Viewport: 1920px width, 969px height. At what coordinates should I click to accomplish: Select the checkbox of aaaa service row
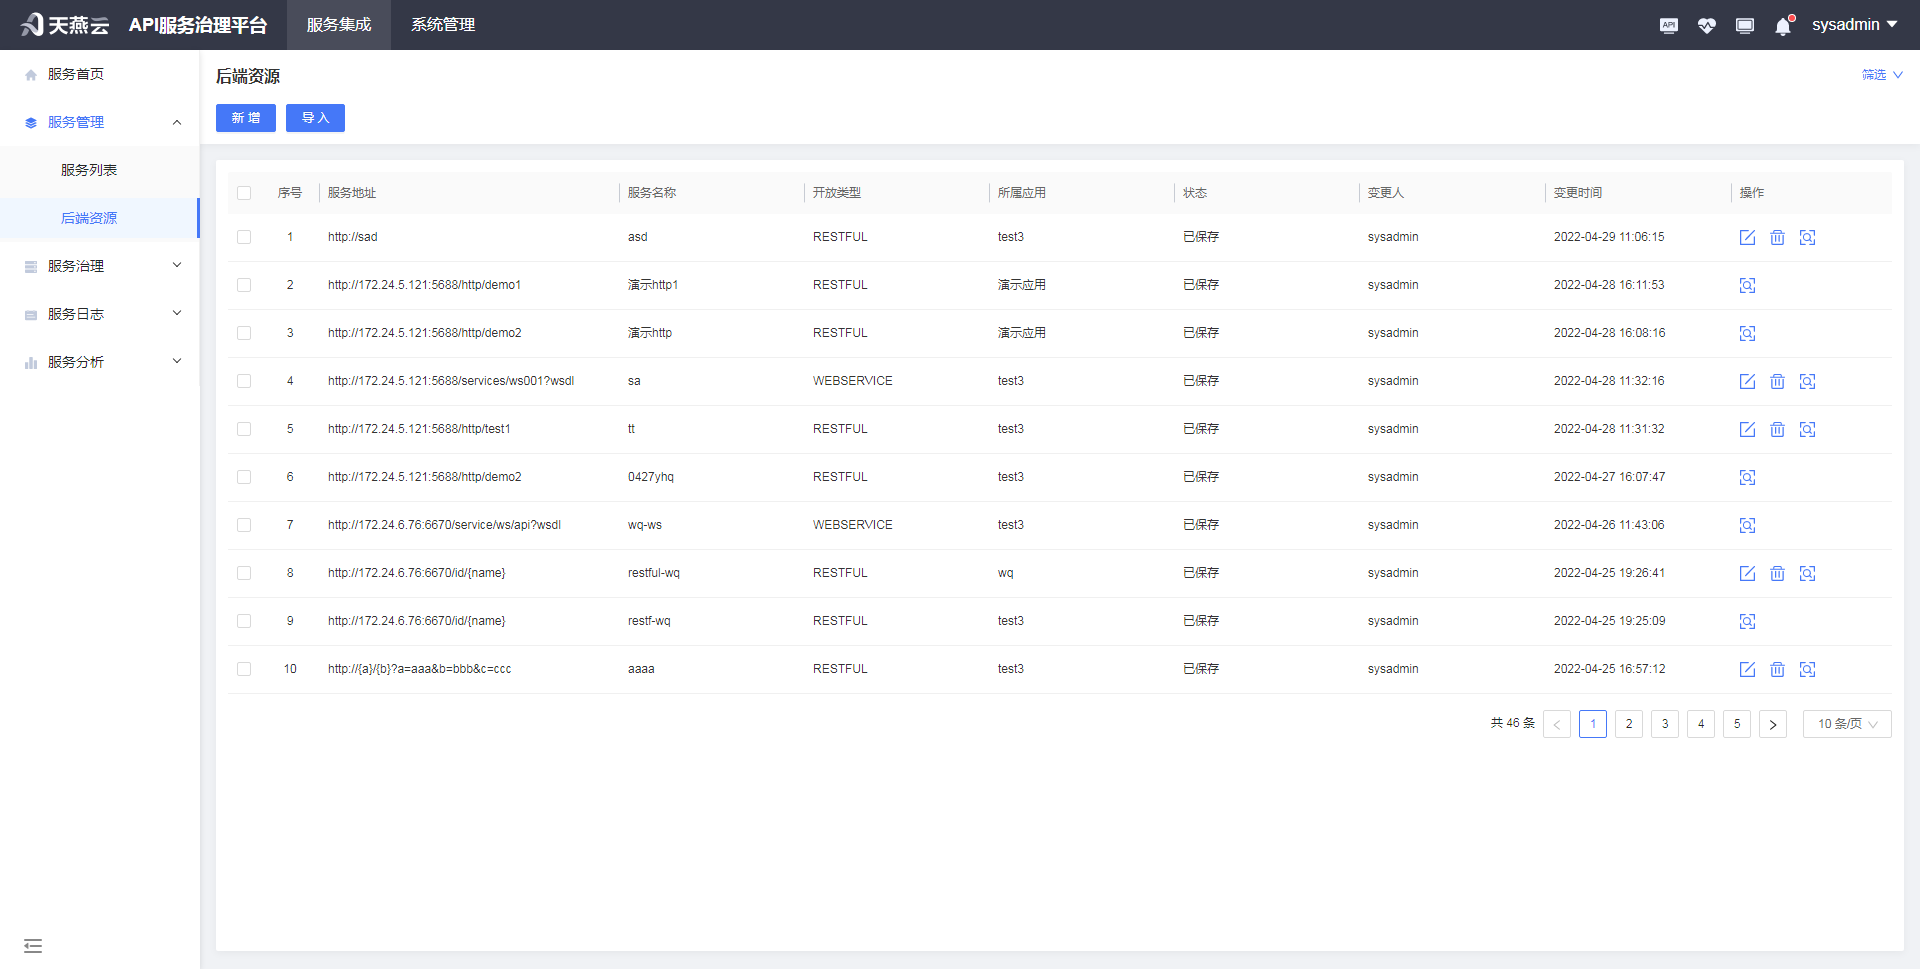pos(244,669)
